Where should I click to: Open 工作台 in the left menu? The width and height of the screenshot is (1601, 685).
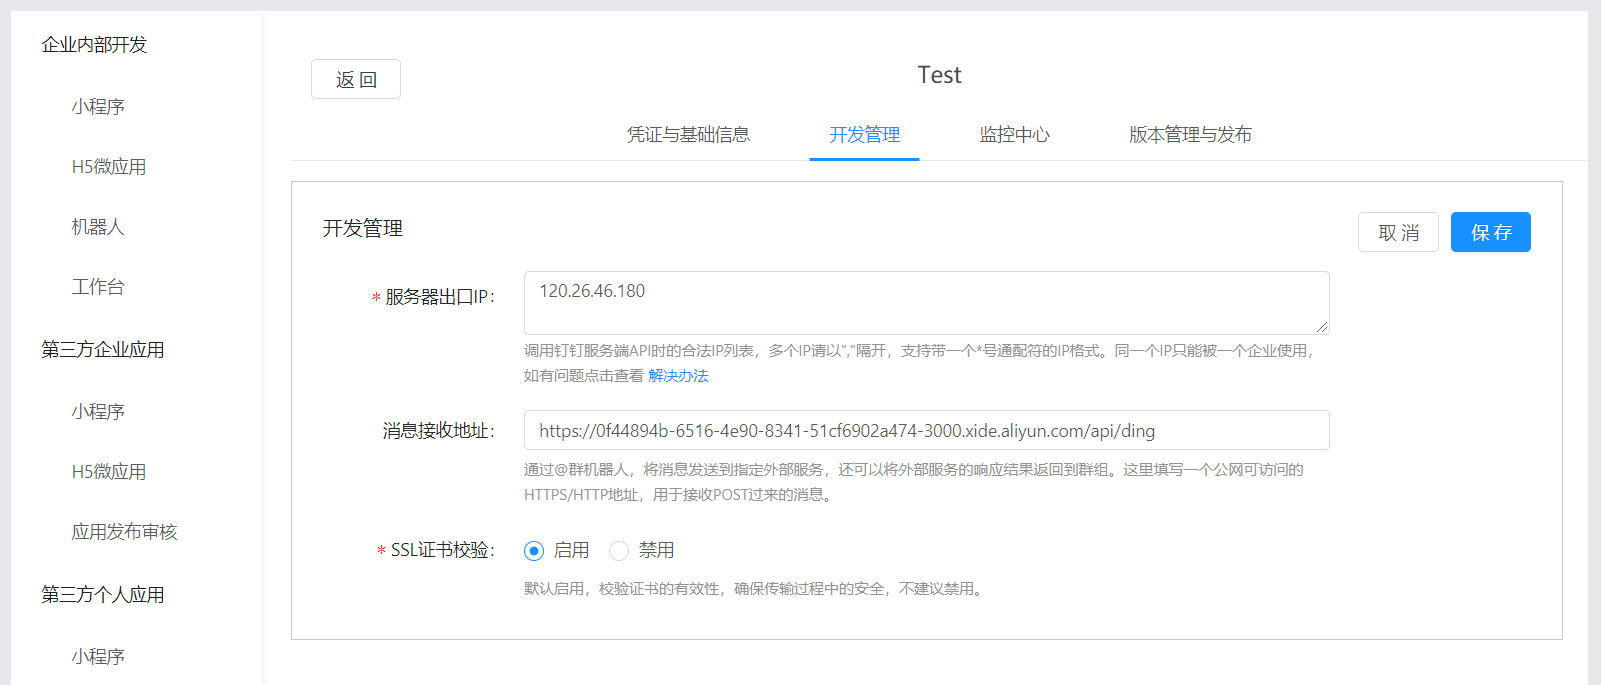[98, 287]
